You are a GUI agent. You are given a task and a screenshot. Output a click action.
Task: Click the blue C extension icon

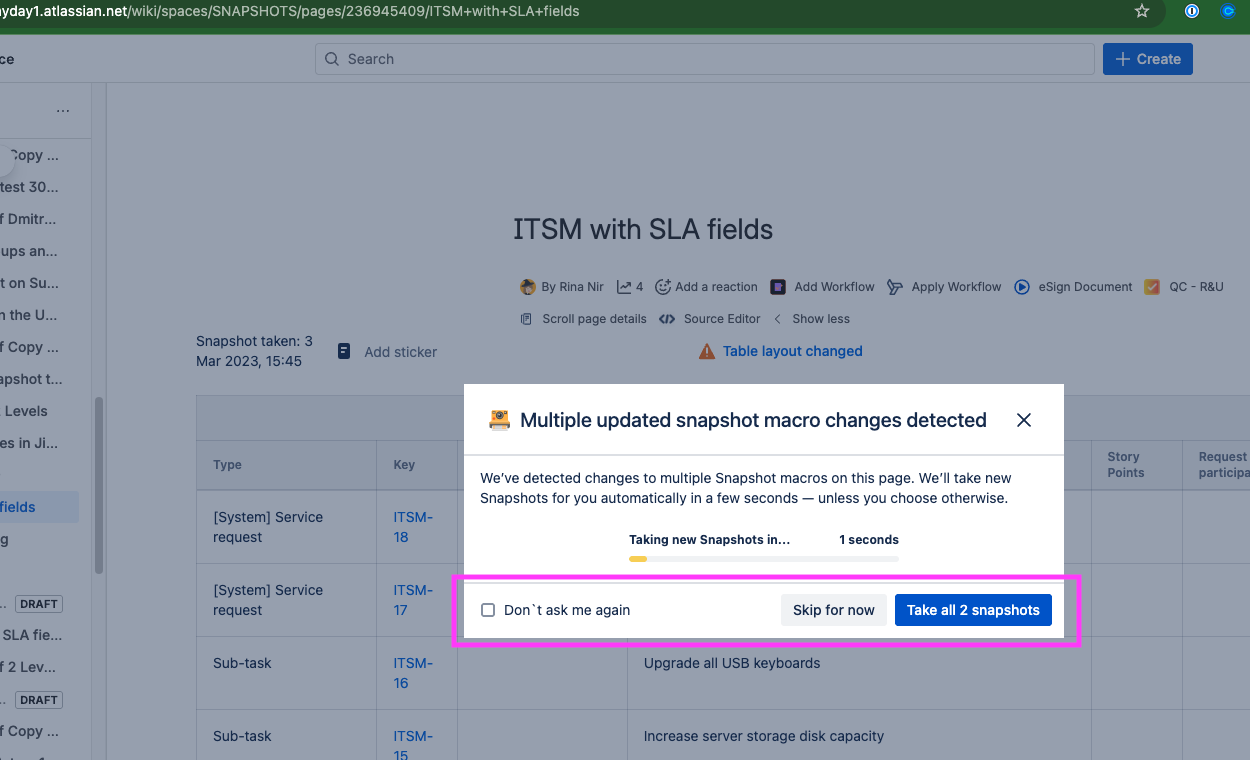(1228, 11)
